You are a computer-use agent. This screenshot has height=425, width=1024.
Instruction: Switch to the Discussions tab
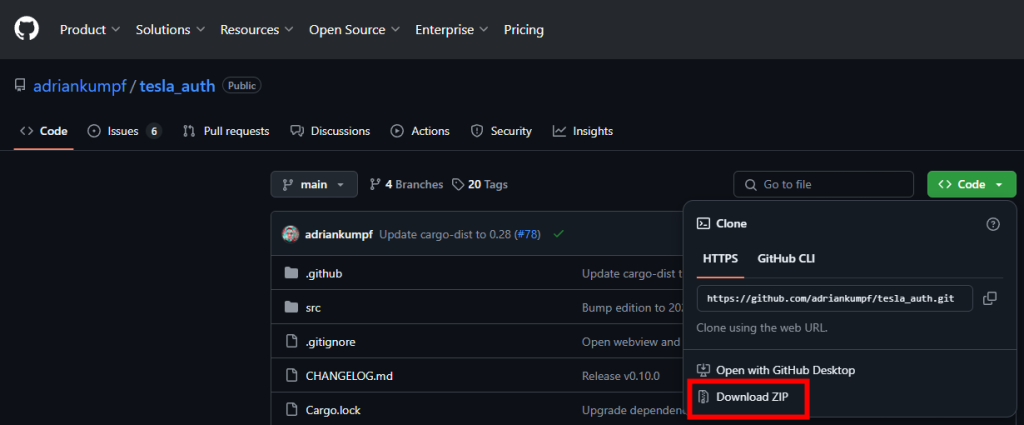click(330, 131)
